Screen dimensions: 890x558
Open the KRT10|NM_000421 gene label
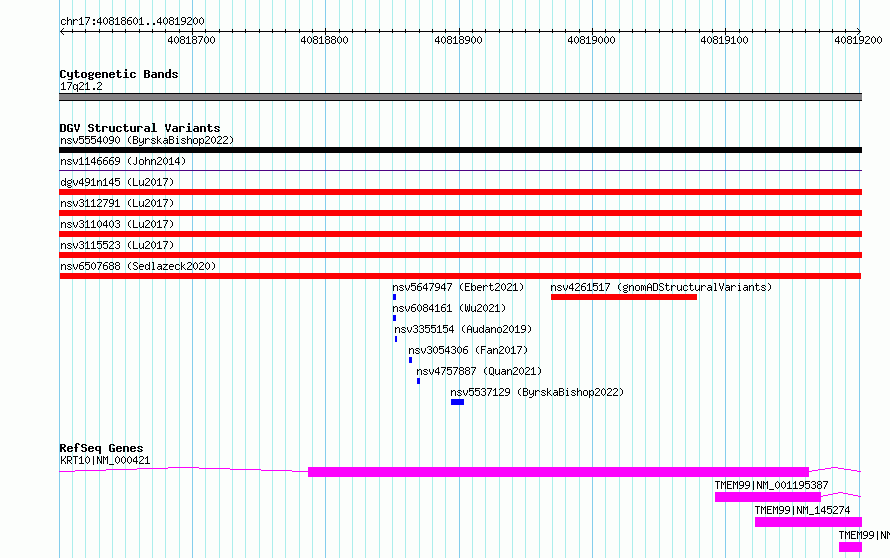coord(105,460)
